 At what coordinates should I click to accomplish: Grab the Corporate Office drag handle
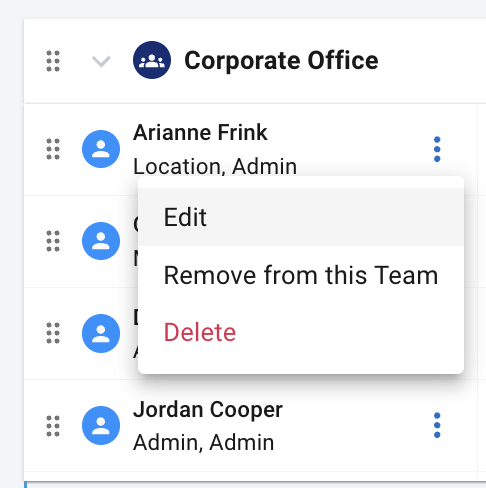(53, 61)
